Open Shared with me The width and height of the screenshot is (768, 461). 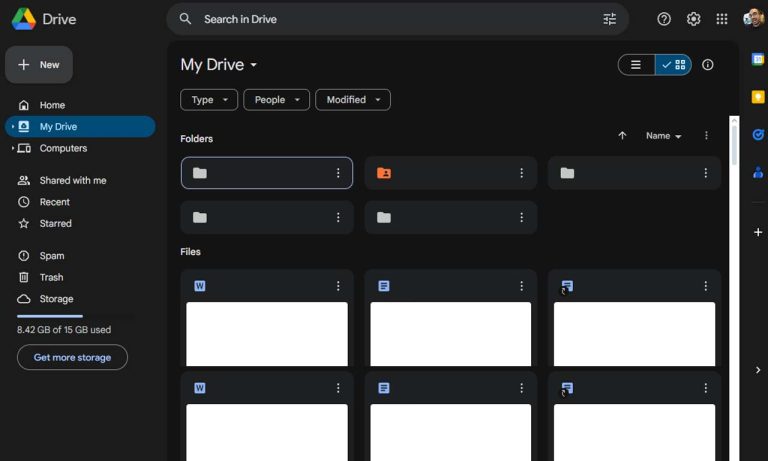click(80, 180)
